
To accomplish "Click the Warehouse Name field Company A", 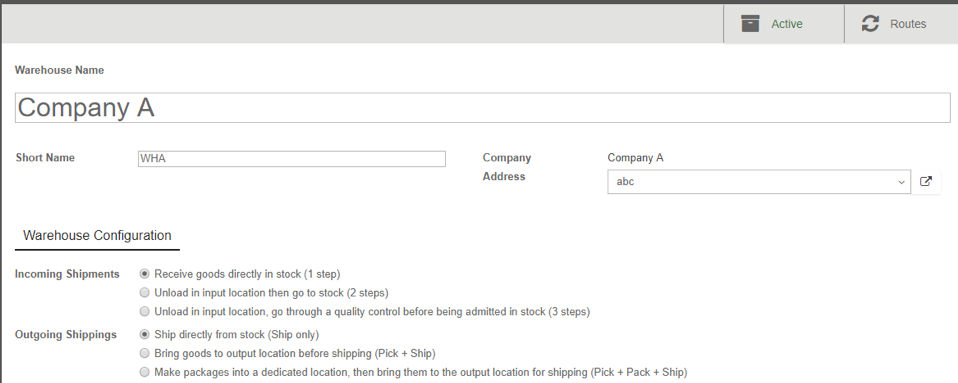I will pos(483,108).
